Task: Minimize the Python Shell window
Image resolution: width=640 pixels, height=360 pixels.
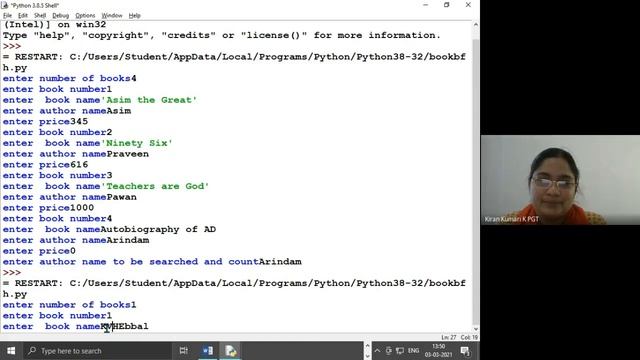Action: pyautogui.click(x=425, y=5)
